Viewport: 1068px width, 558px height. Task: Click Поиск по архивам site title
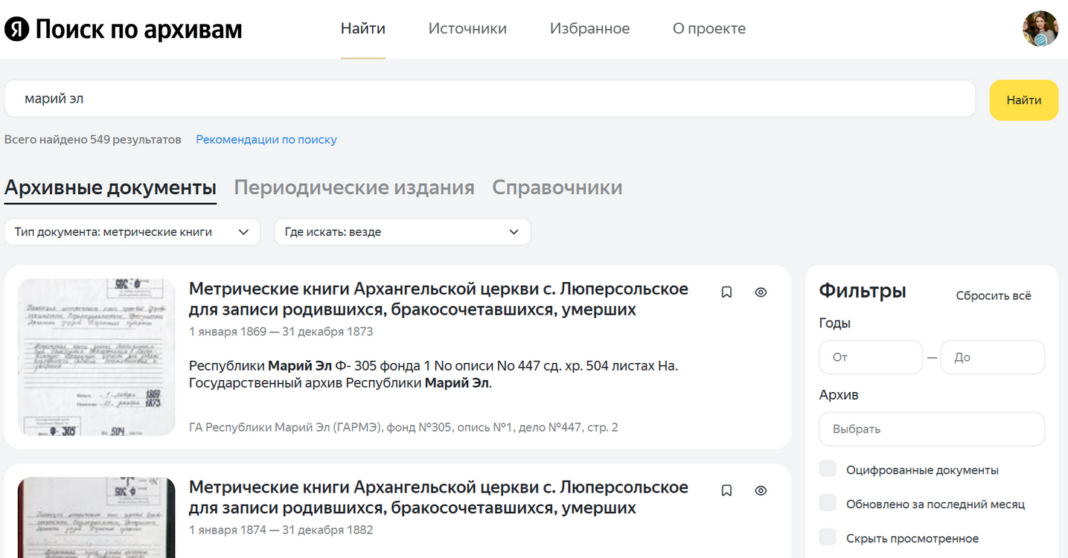138,29
